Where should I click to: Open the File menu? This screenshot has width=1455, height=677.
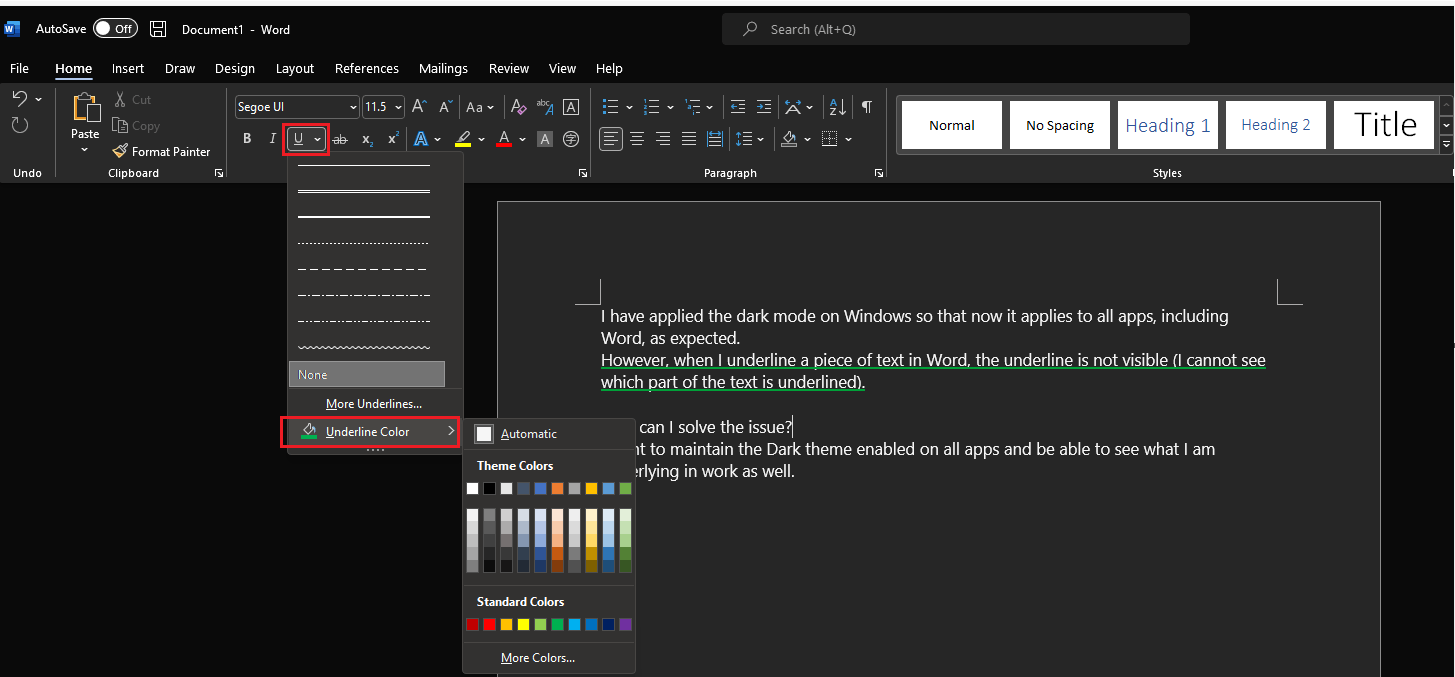19,68
